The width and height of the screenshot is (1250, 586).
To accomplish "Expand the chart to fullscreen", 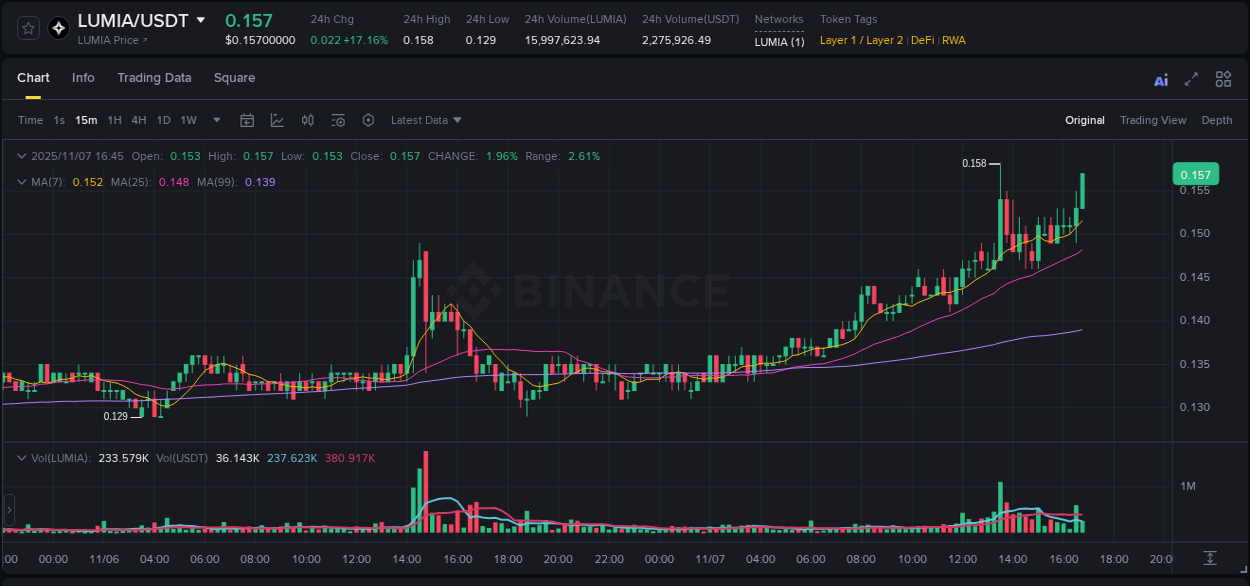I will click(1191, 79).
